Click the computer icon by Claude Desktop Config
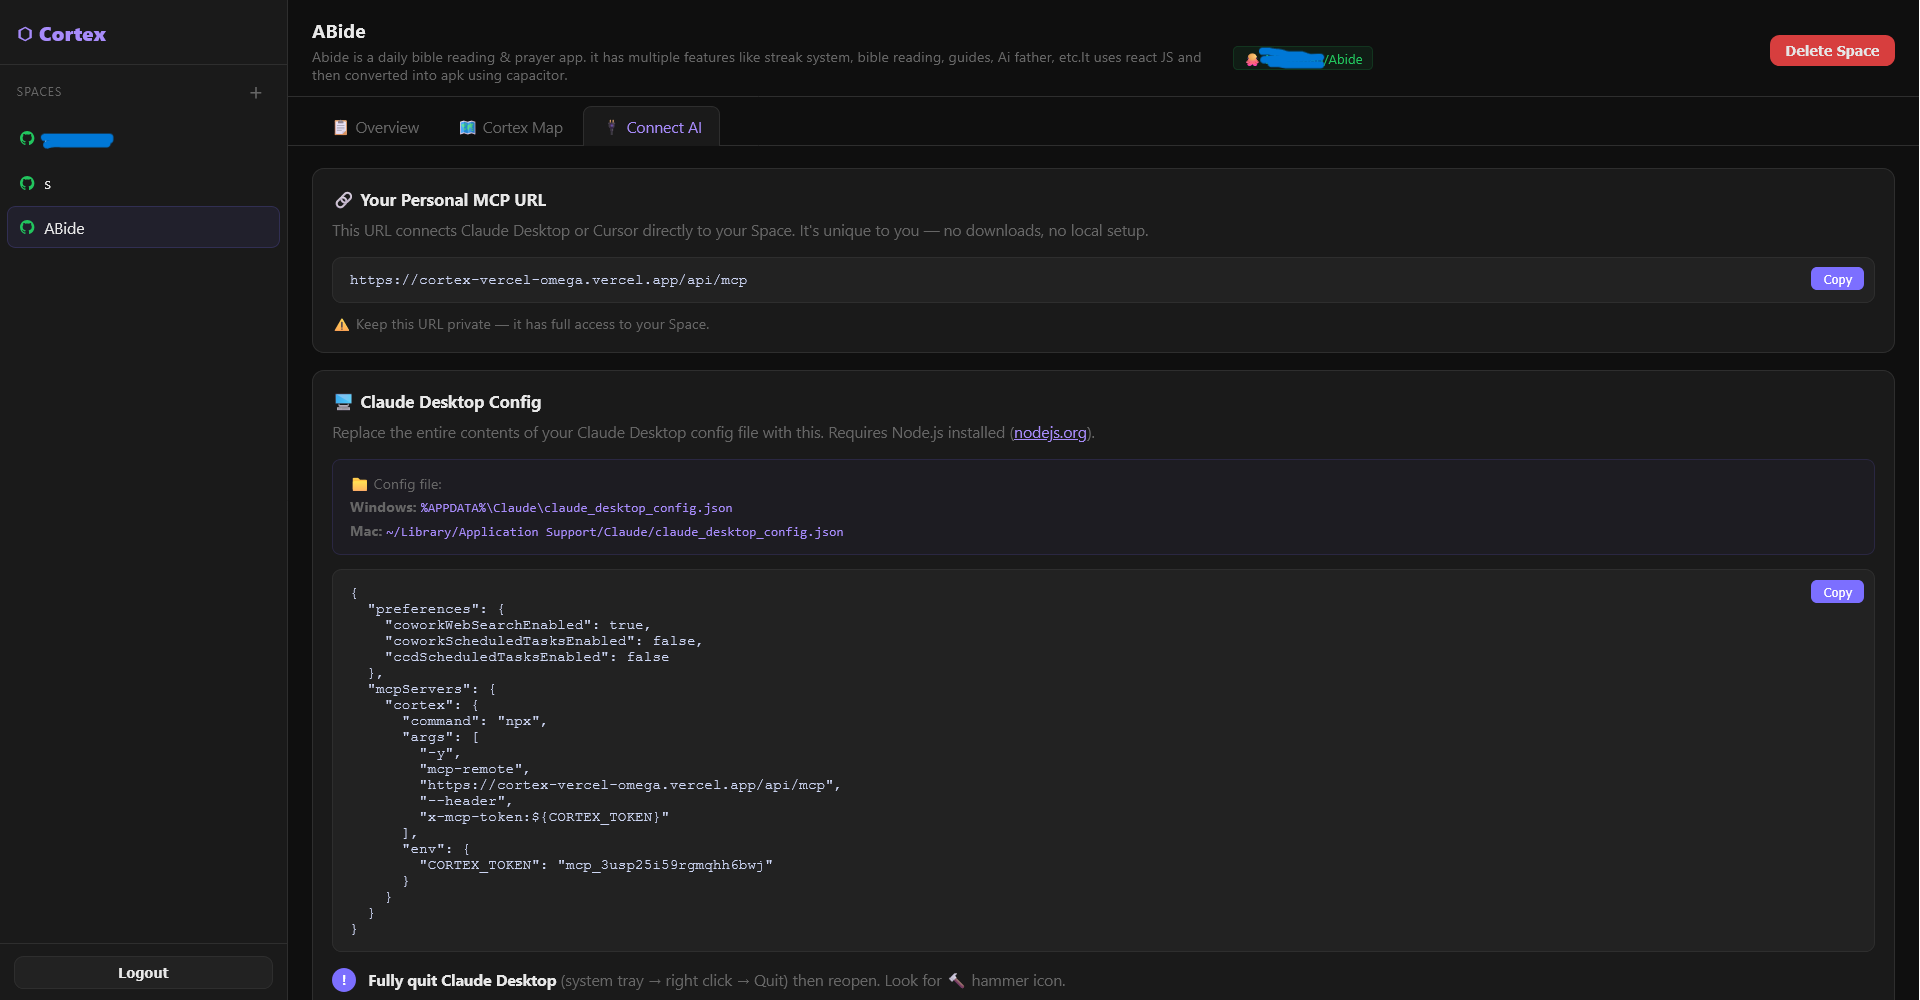The image size is (1920, 1000). tap(343, 402)
